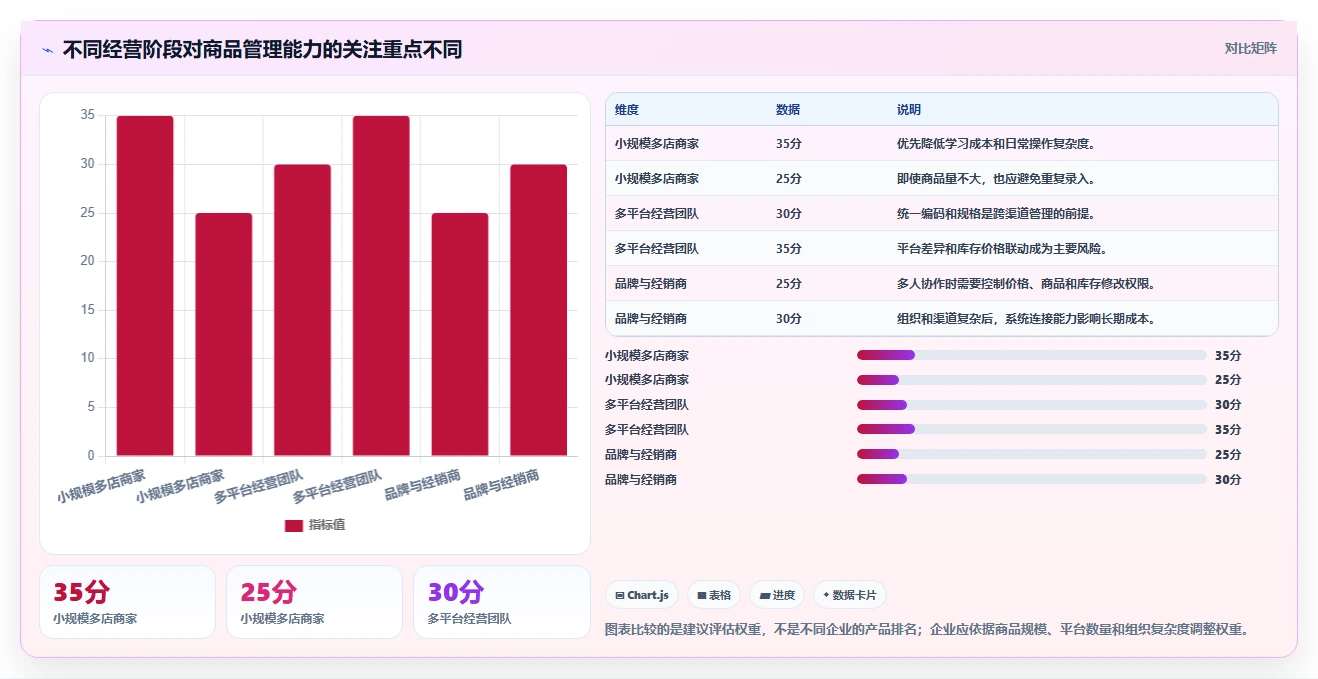Click the Chart.js chip icon

[x=620, y=595]
